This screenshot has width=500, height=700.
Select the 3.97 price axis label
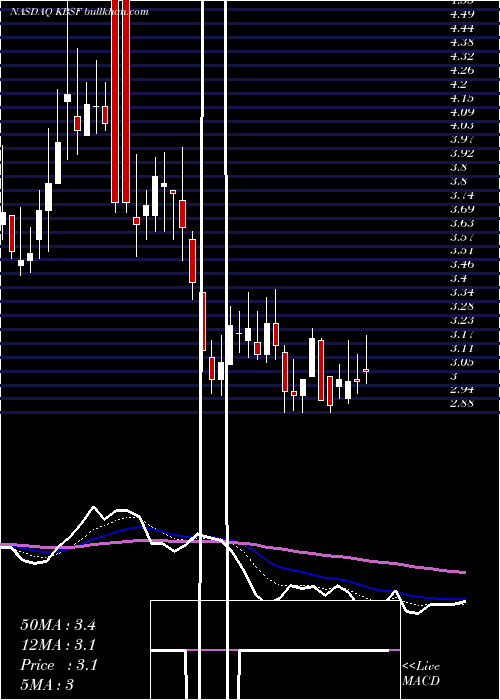[462, 139]
